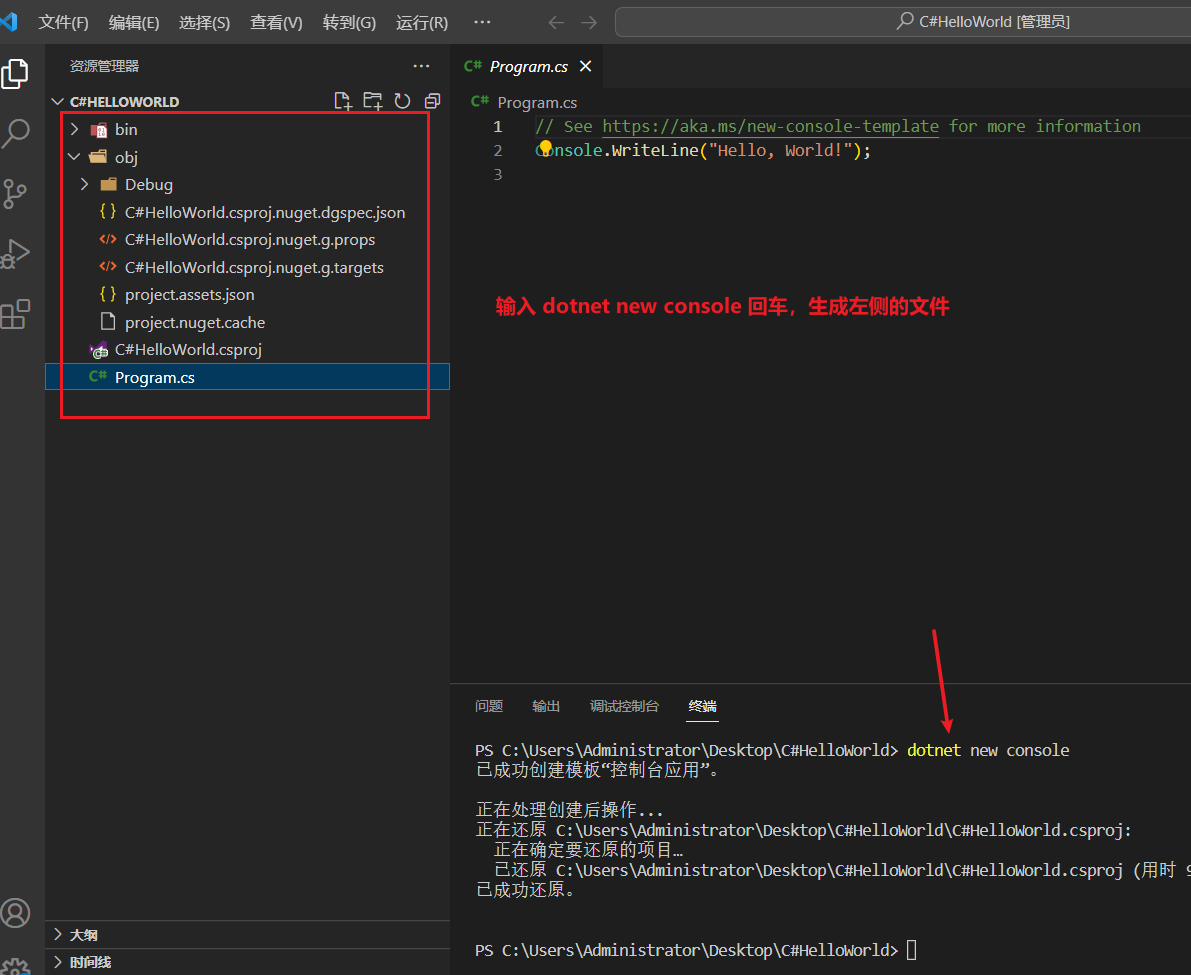Open the 文件(F) menu

tap(63, 22)
